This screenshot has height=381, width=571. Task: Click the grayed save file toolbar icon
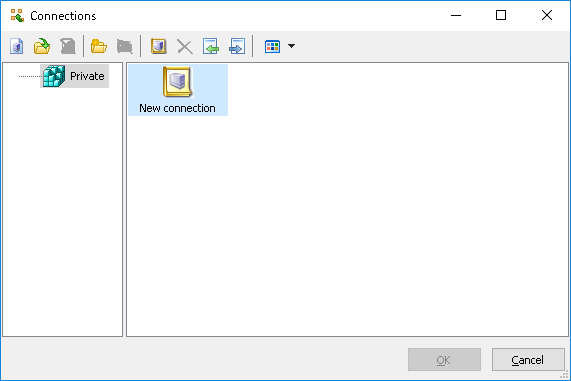[68, 46]
